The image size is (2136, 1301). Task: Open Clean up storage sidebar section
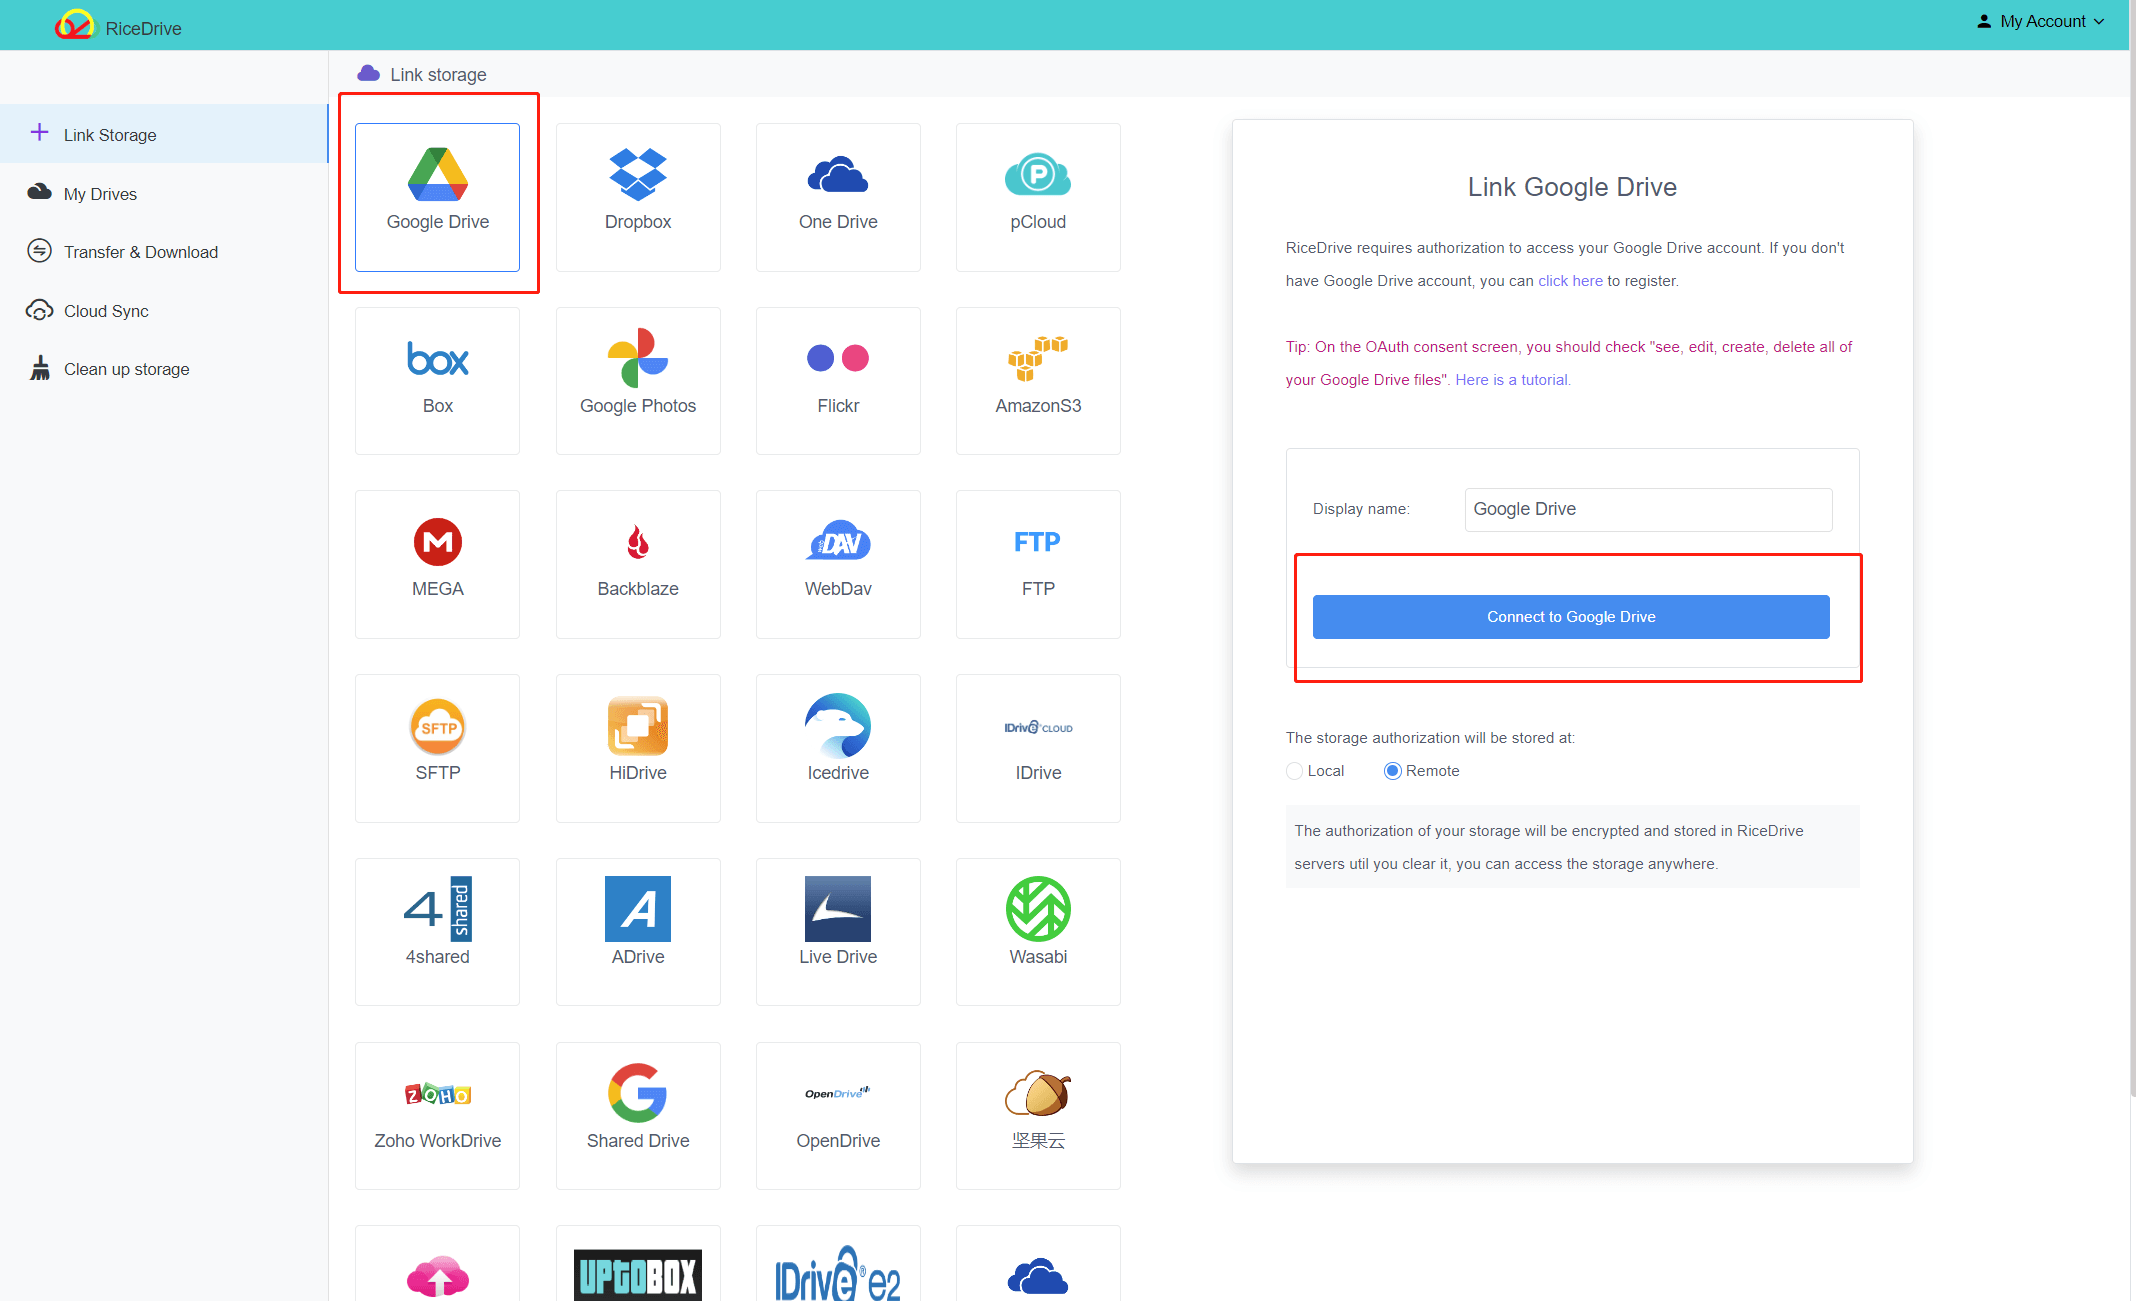125,368
